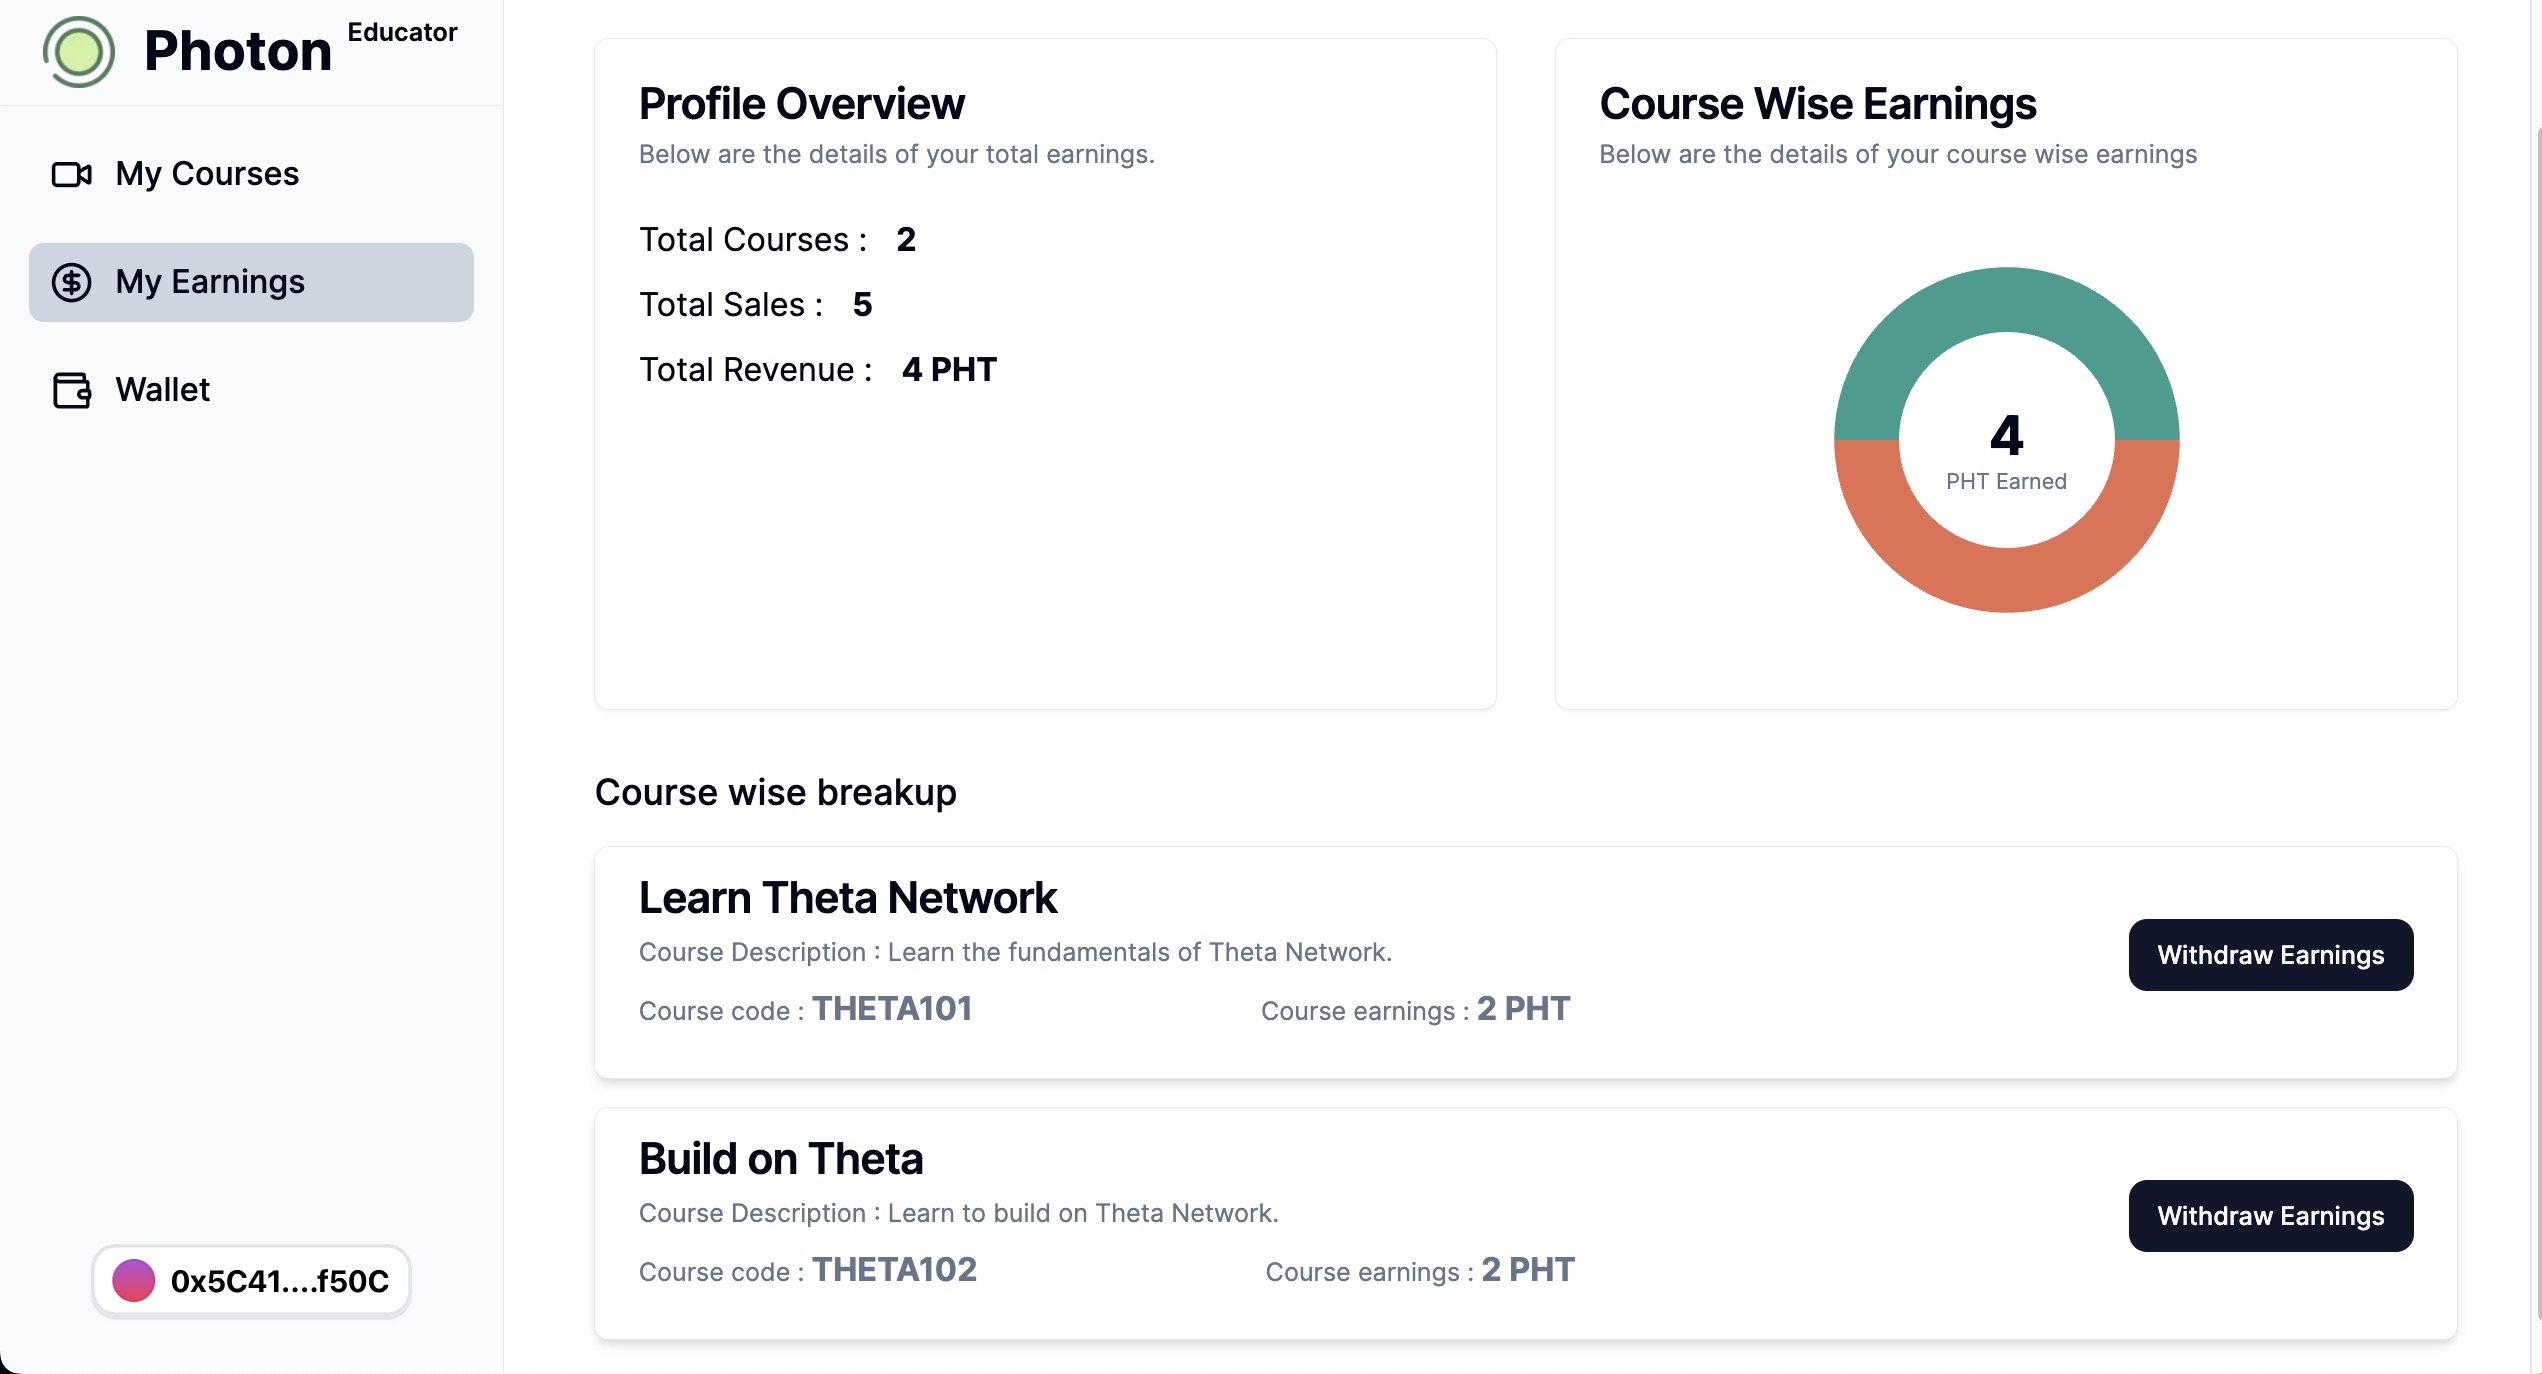Click the THETA101 course code

click(891, 1009)
